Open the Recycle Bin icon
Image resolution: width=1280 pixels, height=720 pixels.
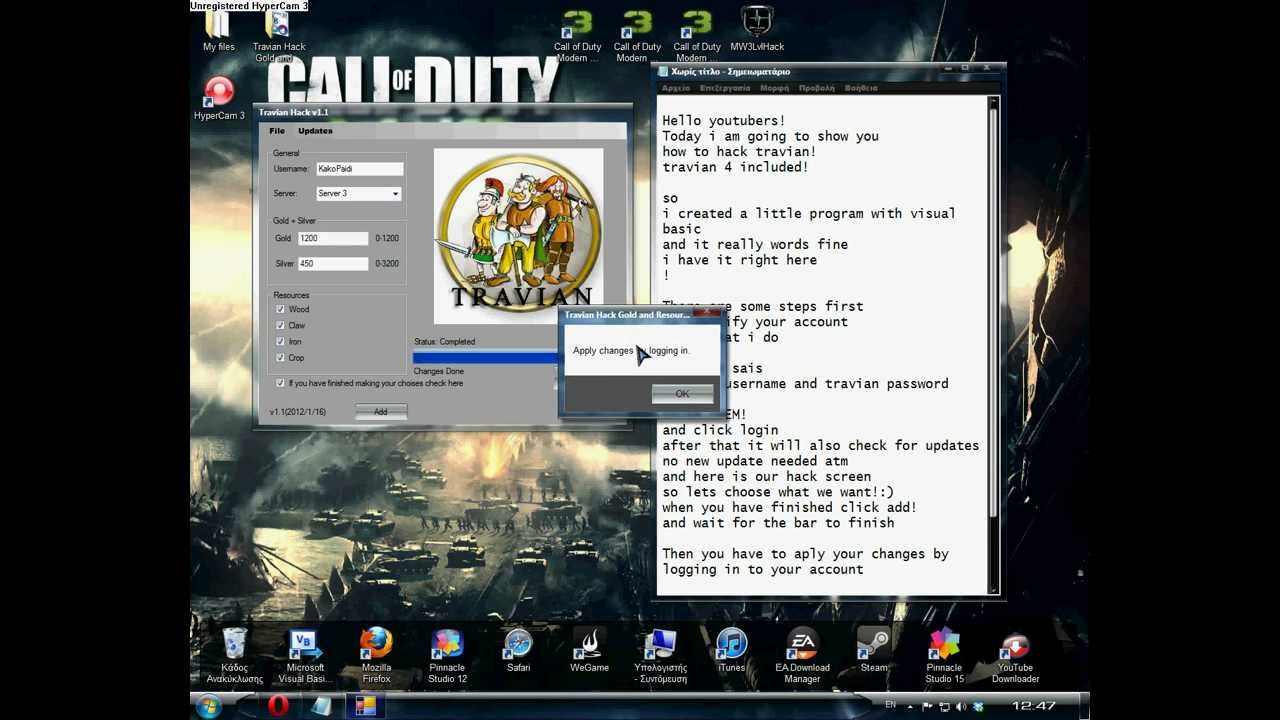tap(235, 656)
